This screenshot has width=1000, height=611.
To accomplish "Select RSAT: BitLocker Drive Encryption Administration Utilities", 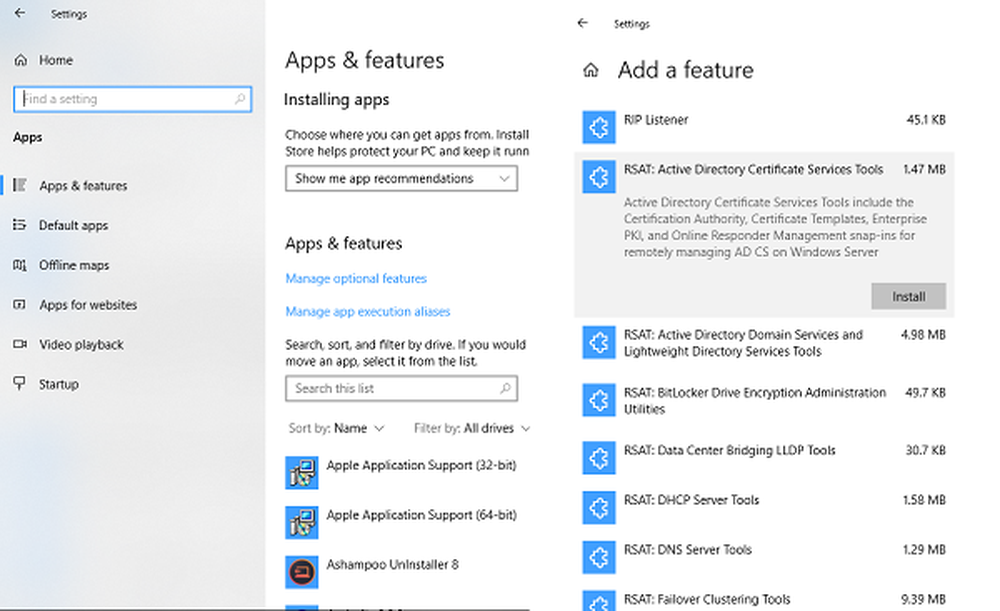I will [x=754, y=401].
